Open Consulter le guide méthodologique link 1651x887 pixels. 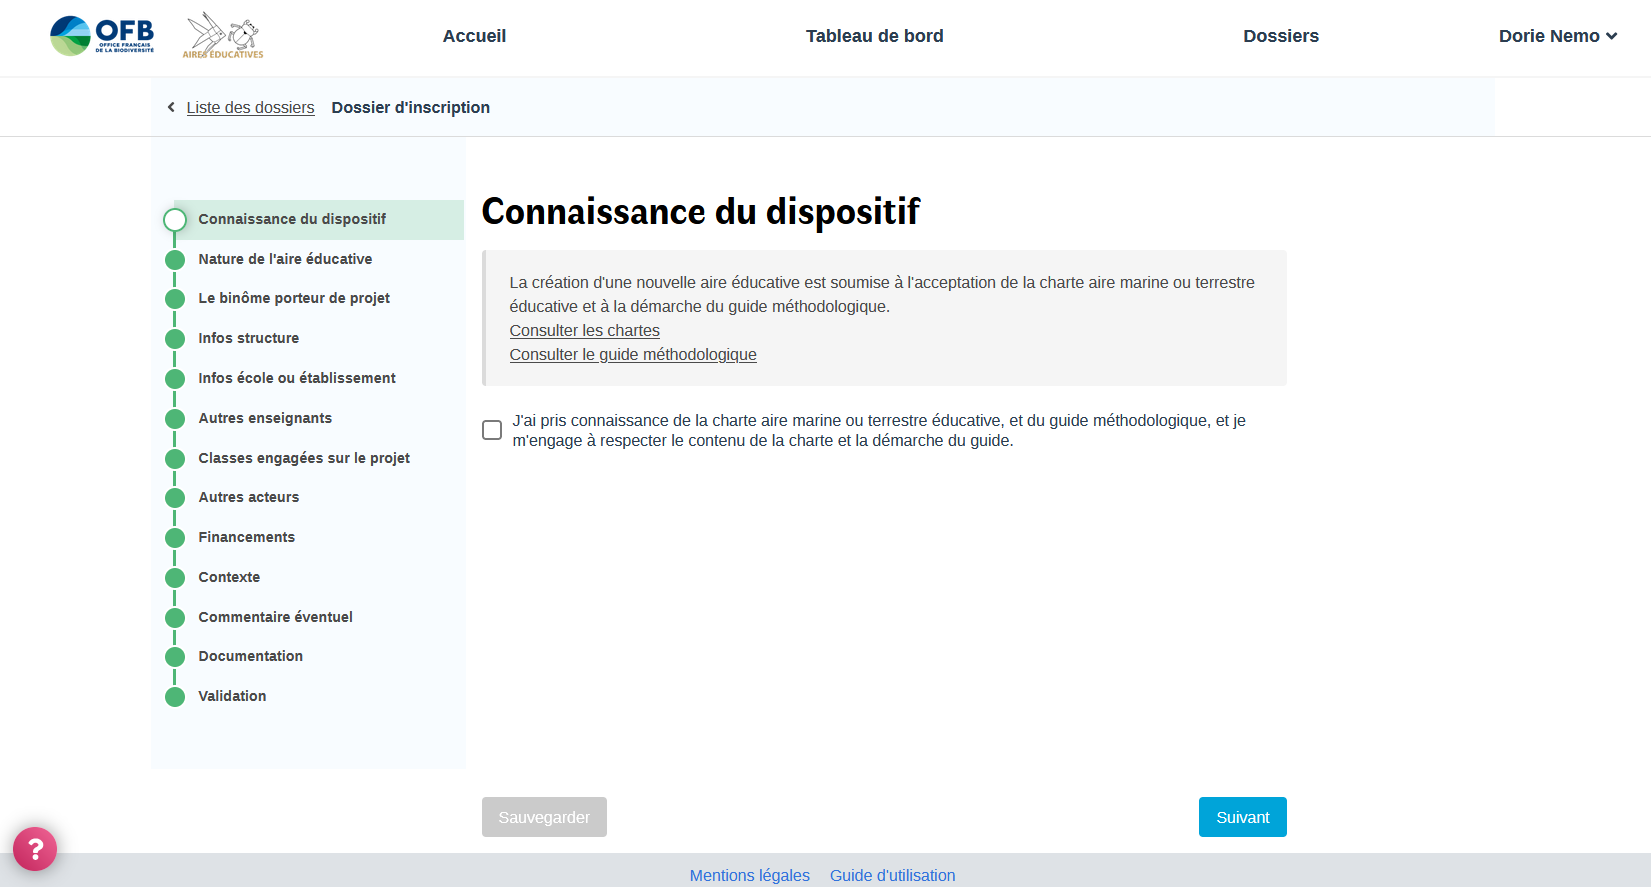(x=633, y=355)
